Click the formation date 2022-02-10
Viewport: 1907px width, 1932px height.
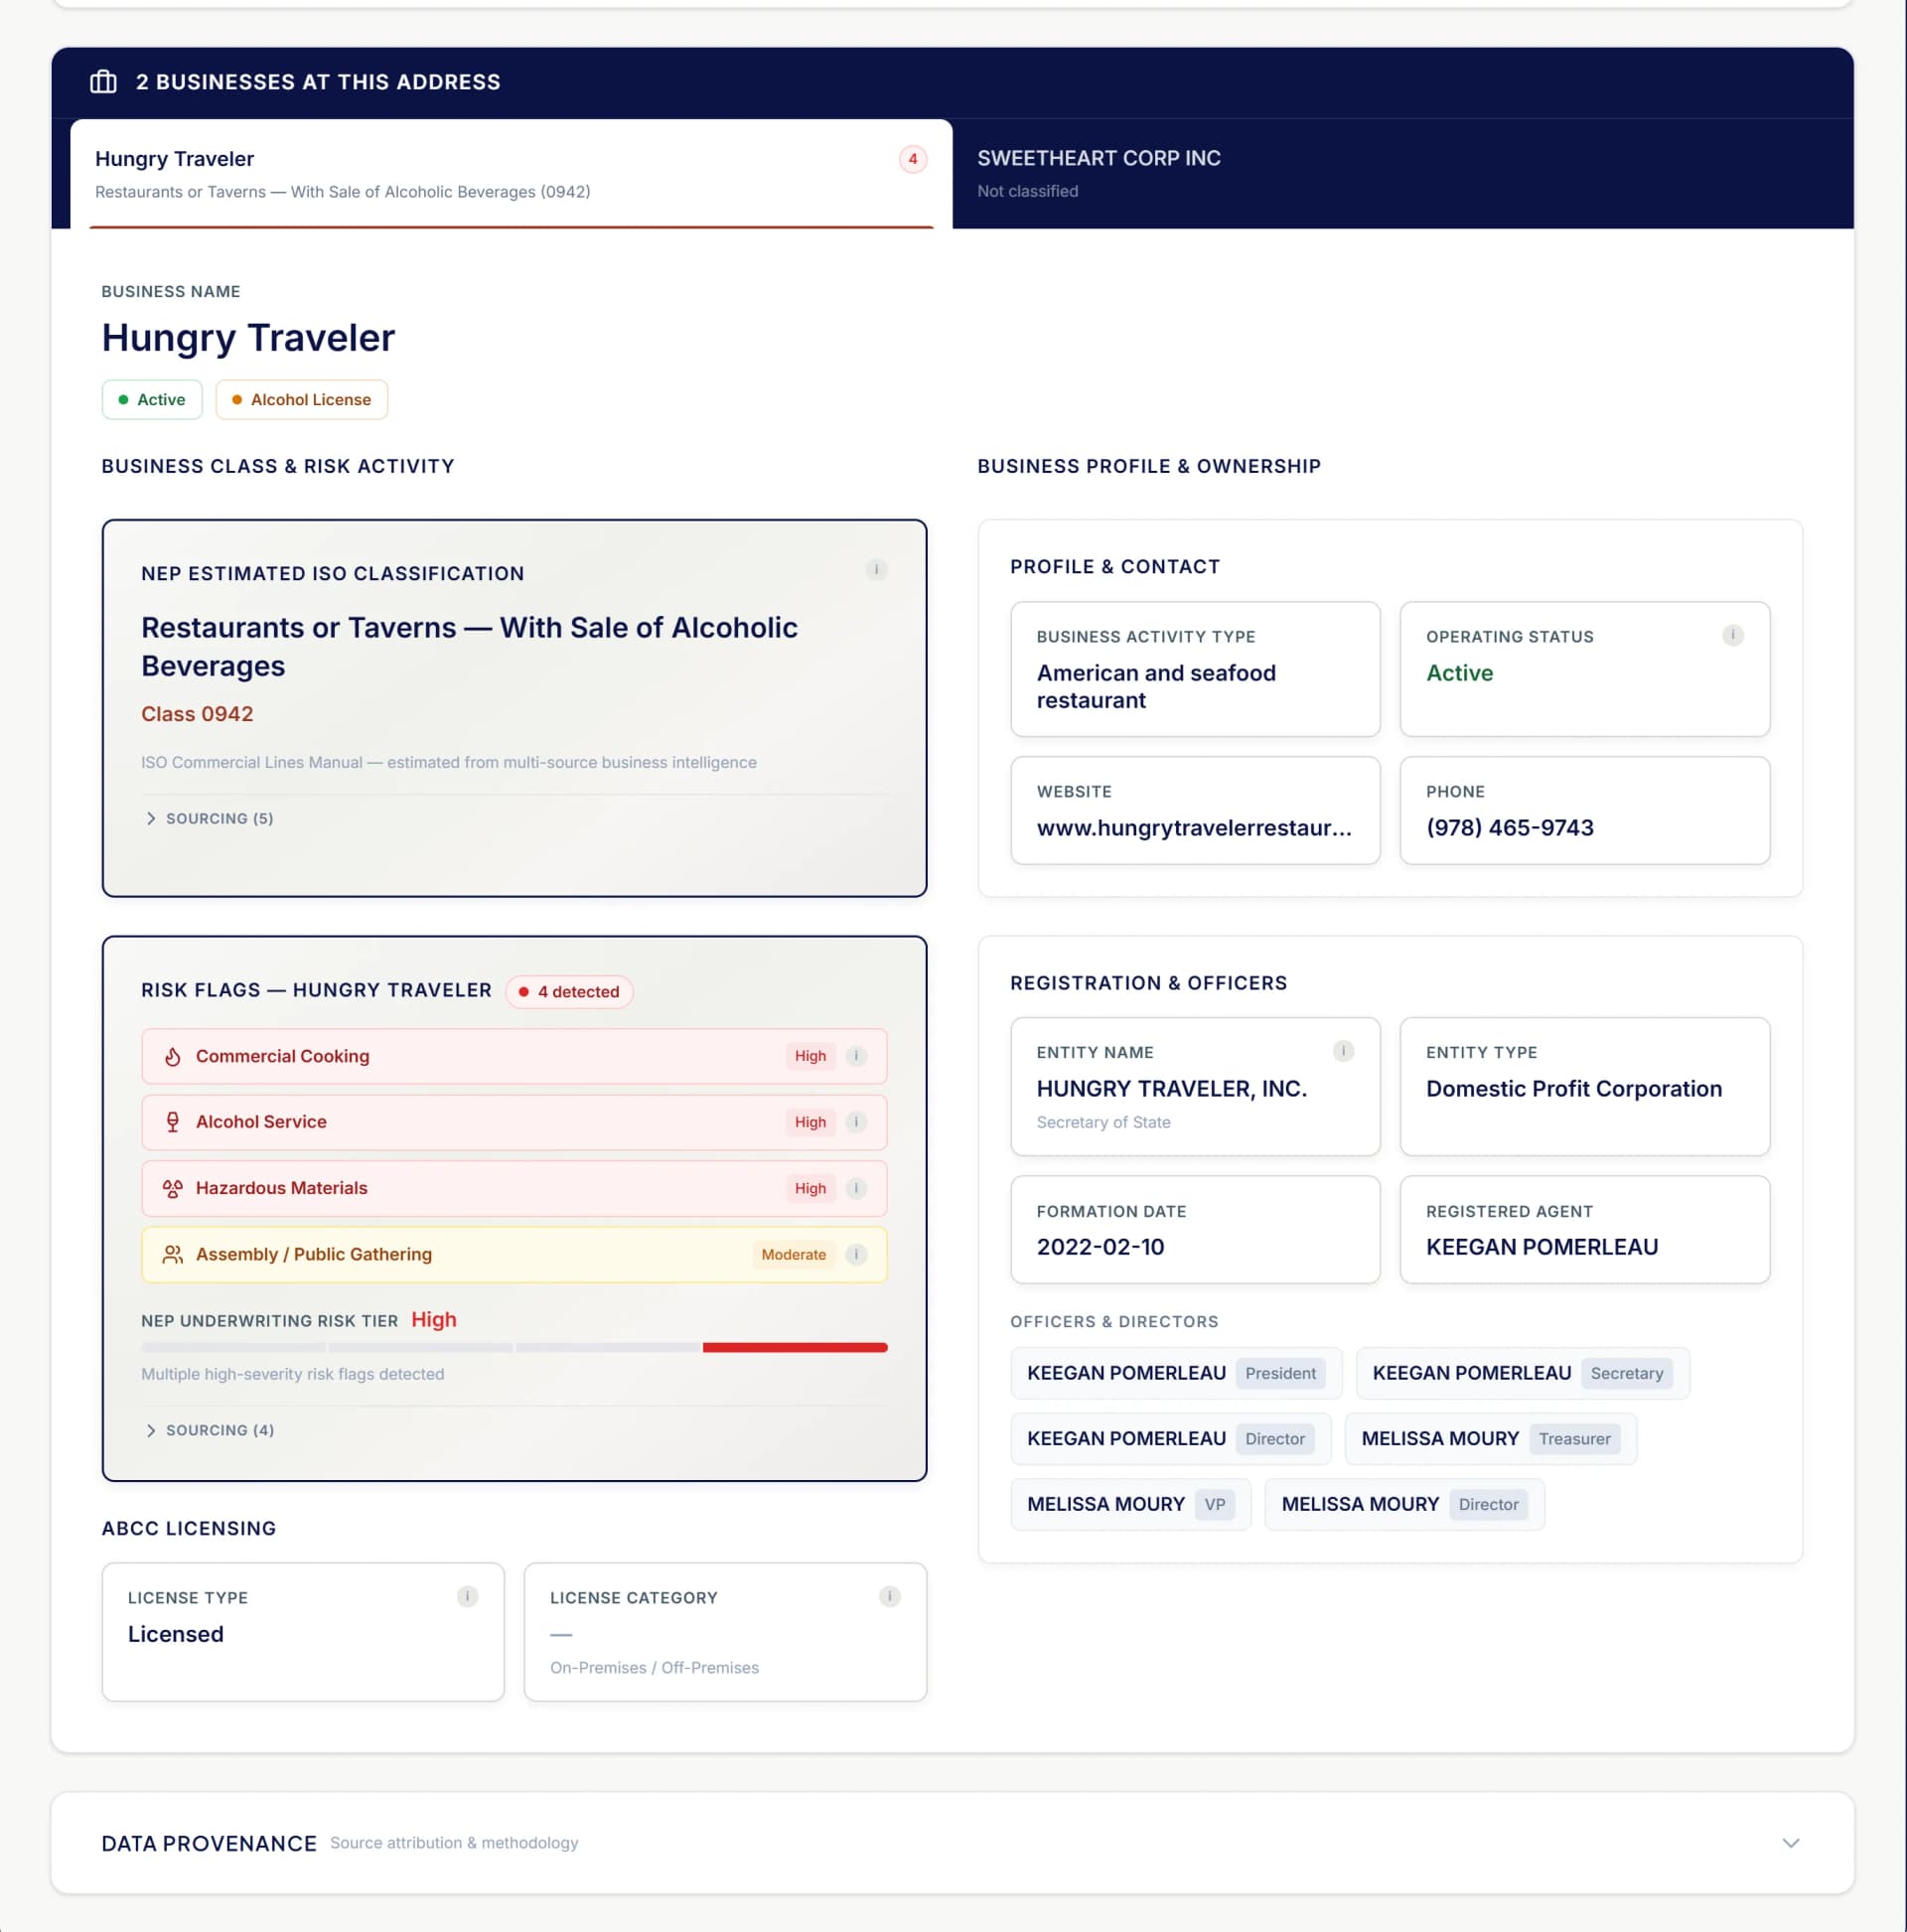pos(1100,1247)
